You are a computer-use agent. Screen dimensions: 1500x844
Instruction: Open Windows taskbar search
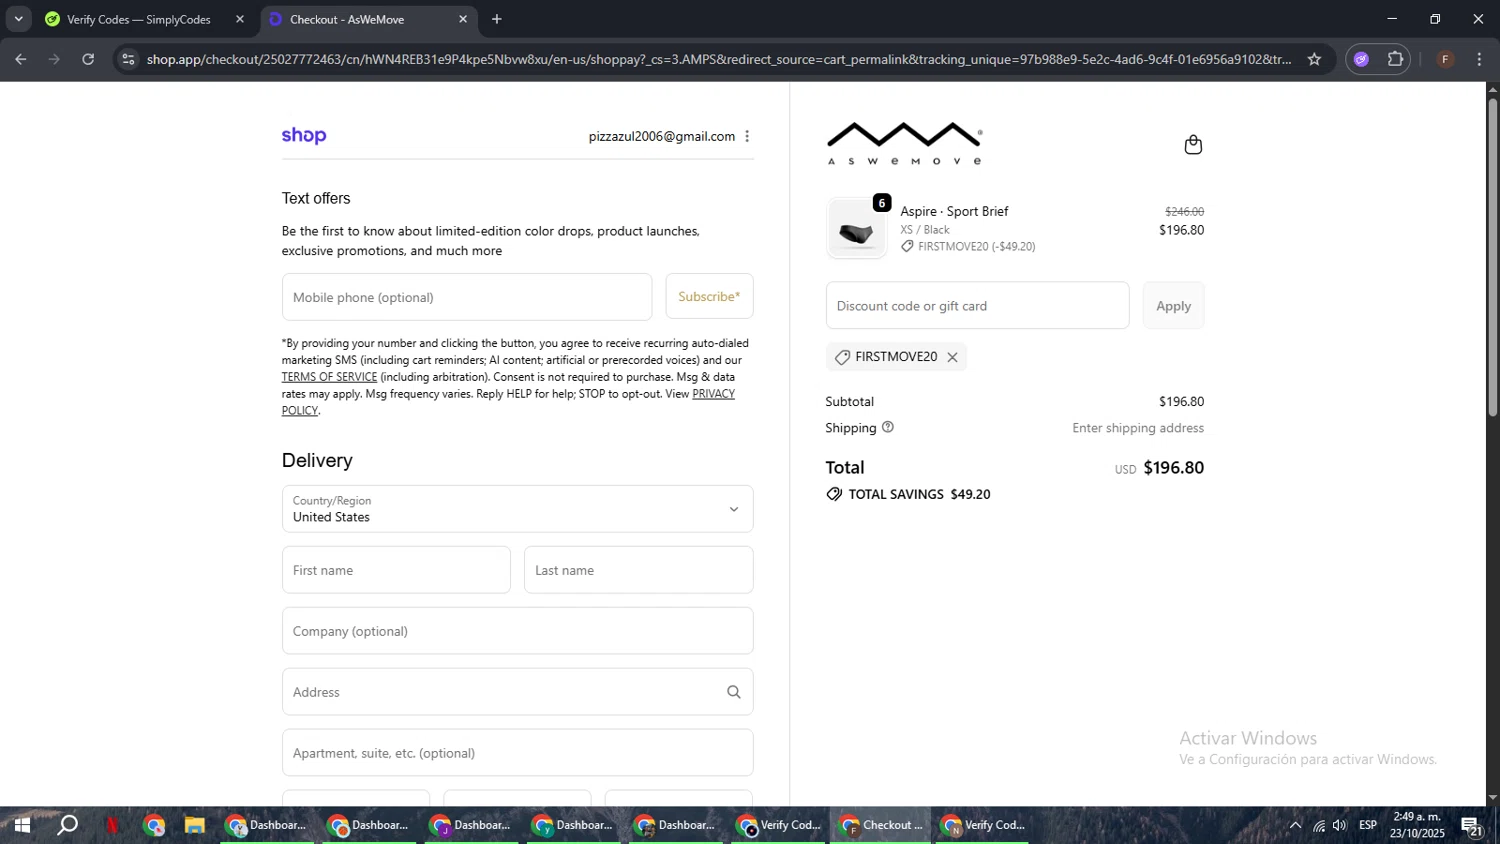[x=67, y=826]
